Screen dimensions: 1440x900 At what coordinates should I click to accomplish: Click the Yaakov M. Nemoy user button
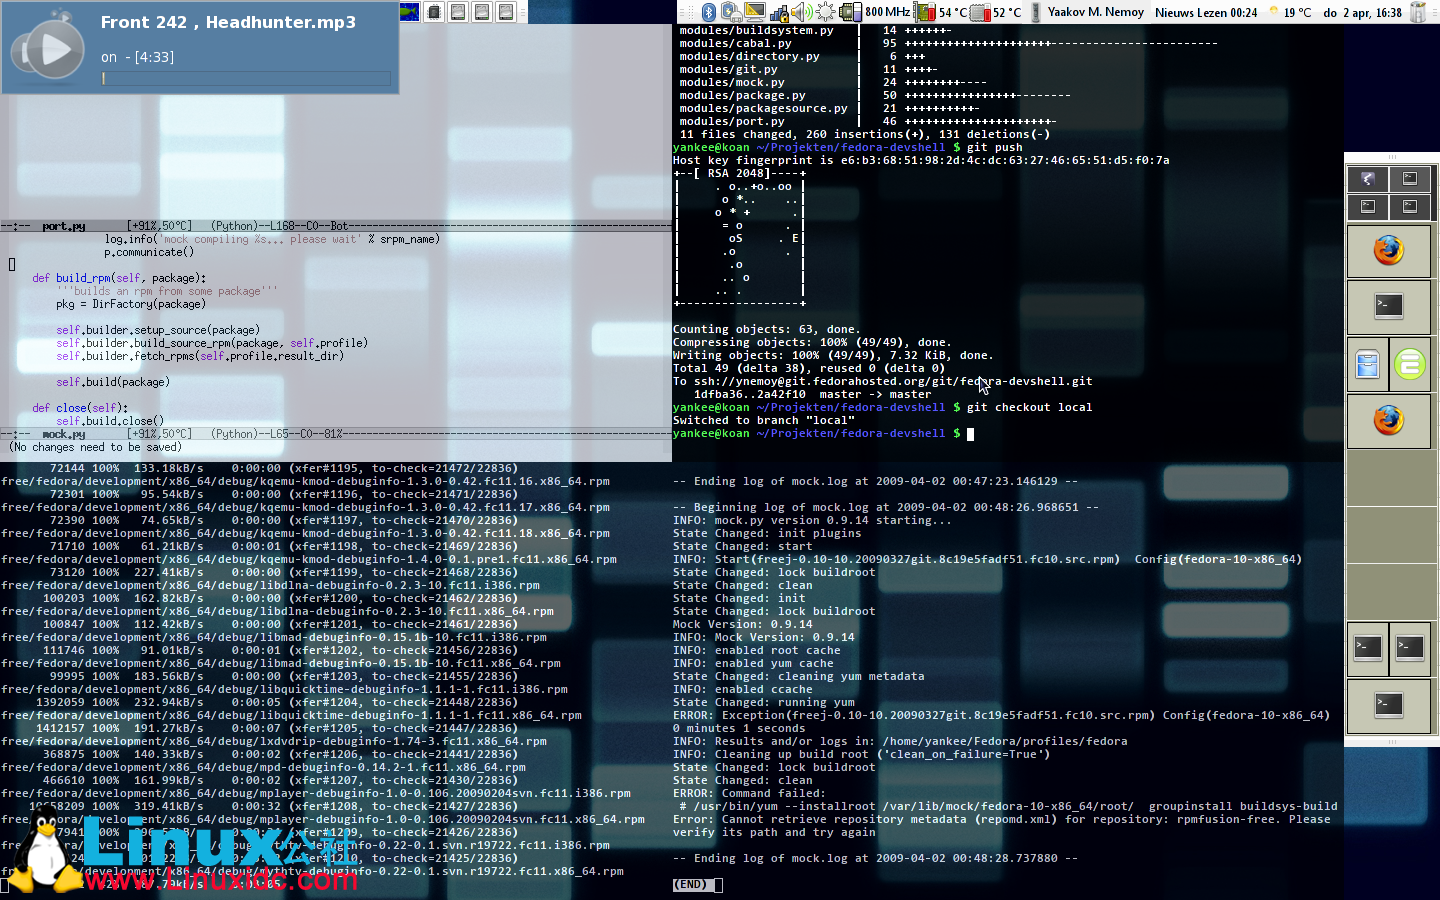tap(1096, 12)
